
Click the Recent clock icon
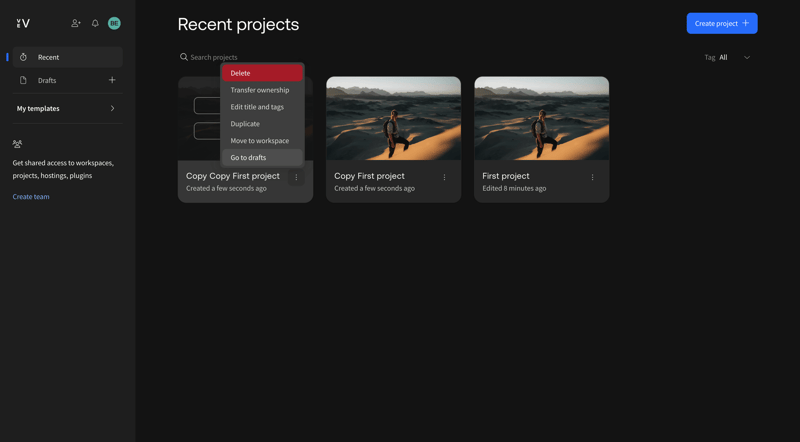tap(23, 57)
